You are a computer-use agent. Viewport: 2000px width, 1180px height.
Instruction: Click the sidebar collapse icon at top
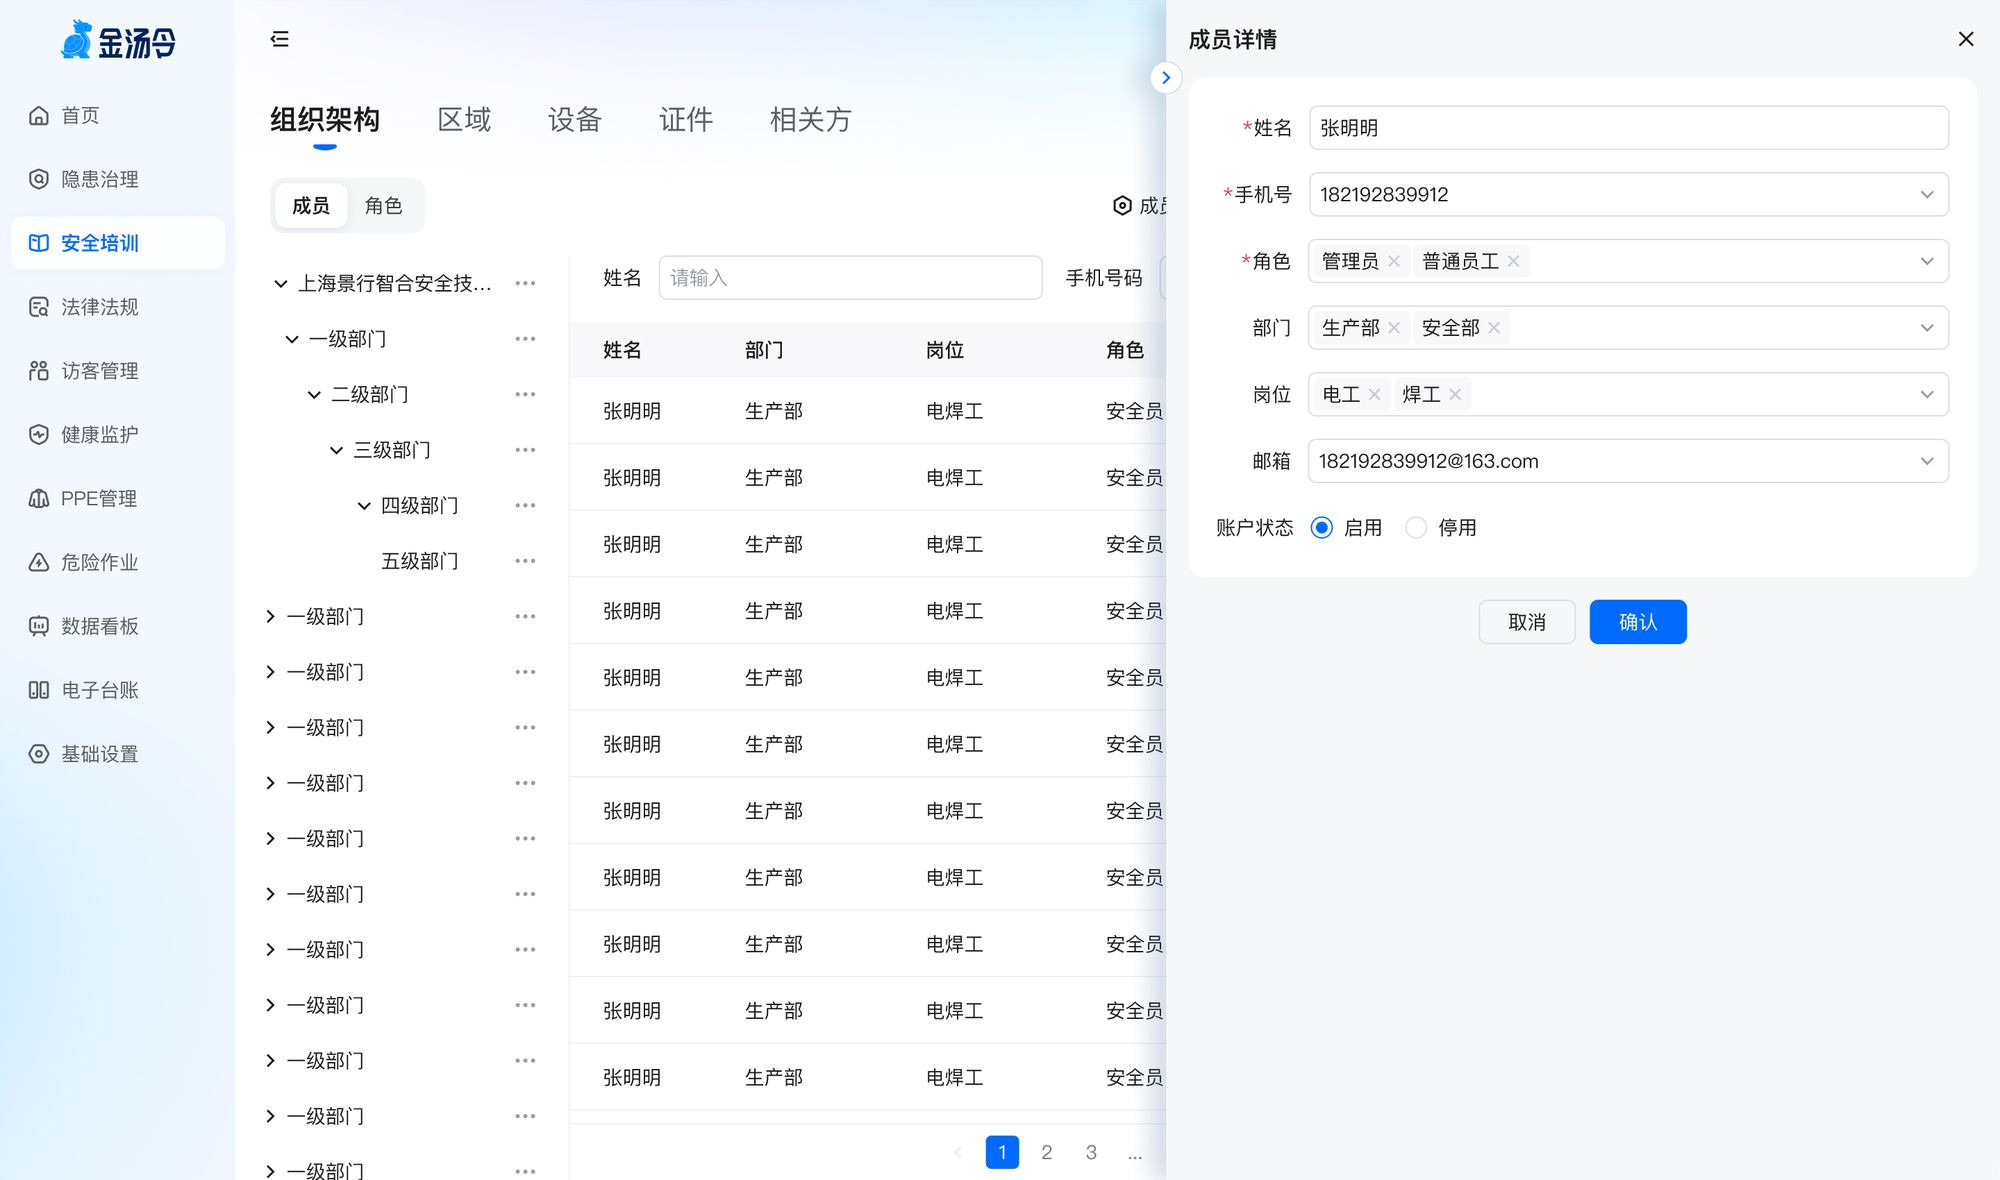coord(280,39)
